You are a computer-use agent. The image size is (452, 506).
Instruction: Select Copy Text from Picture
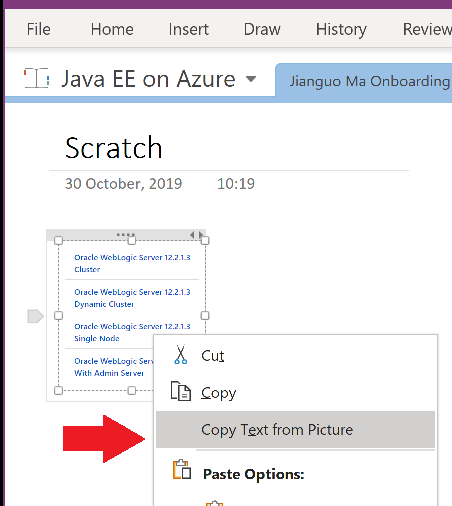click(295, 430)
